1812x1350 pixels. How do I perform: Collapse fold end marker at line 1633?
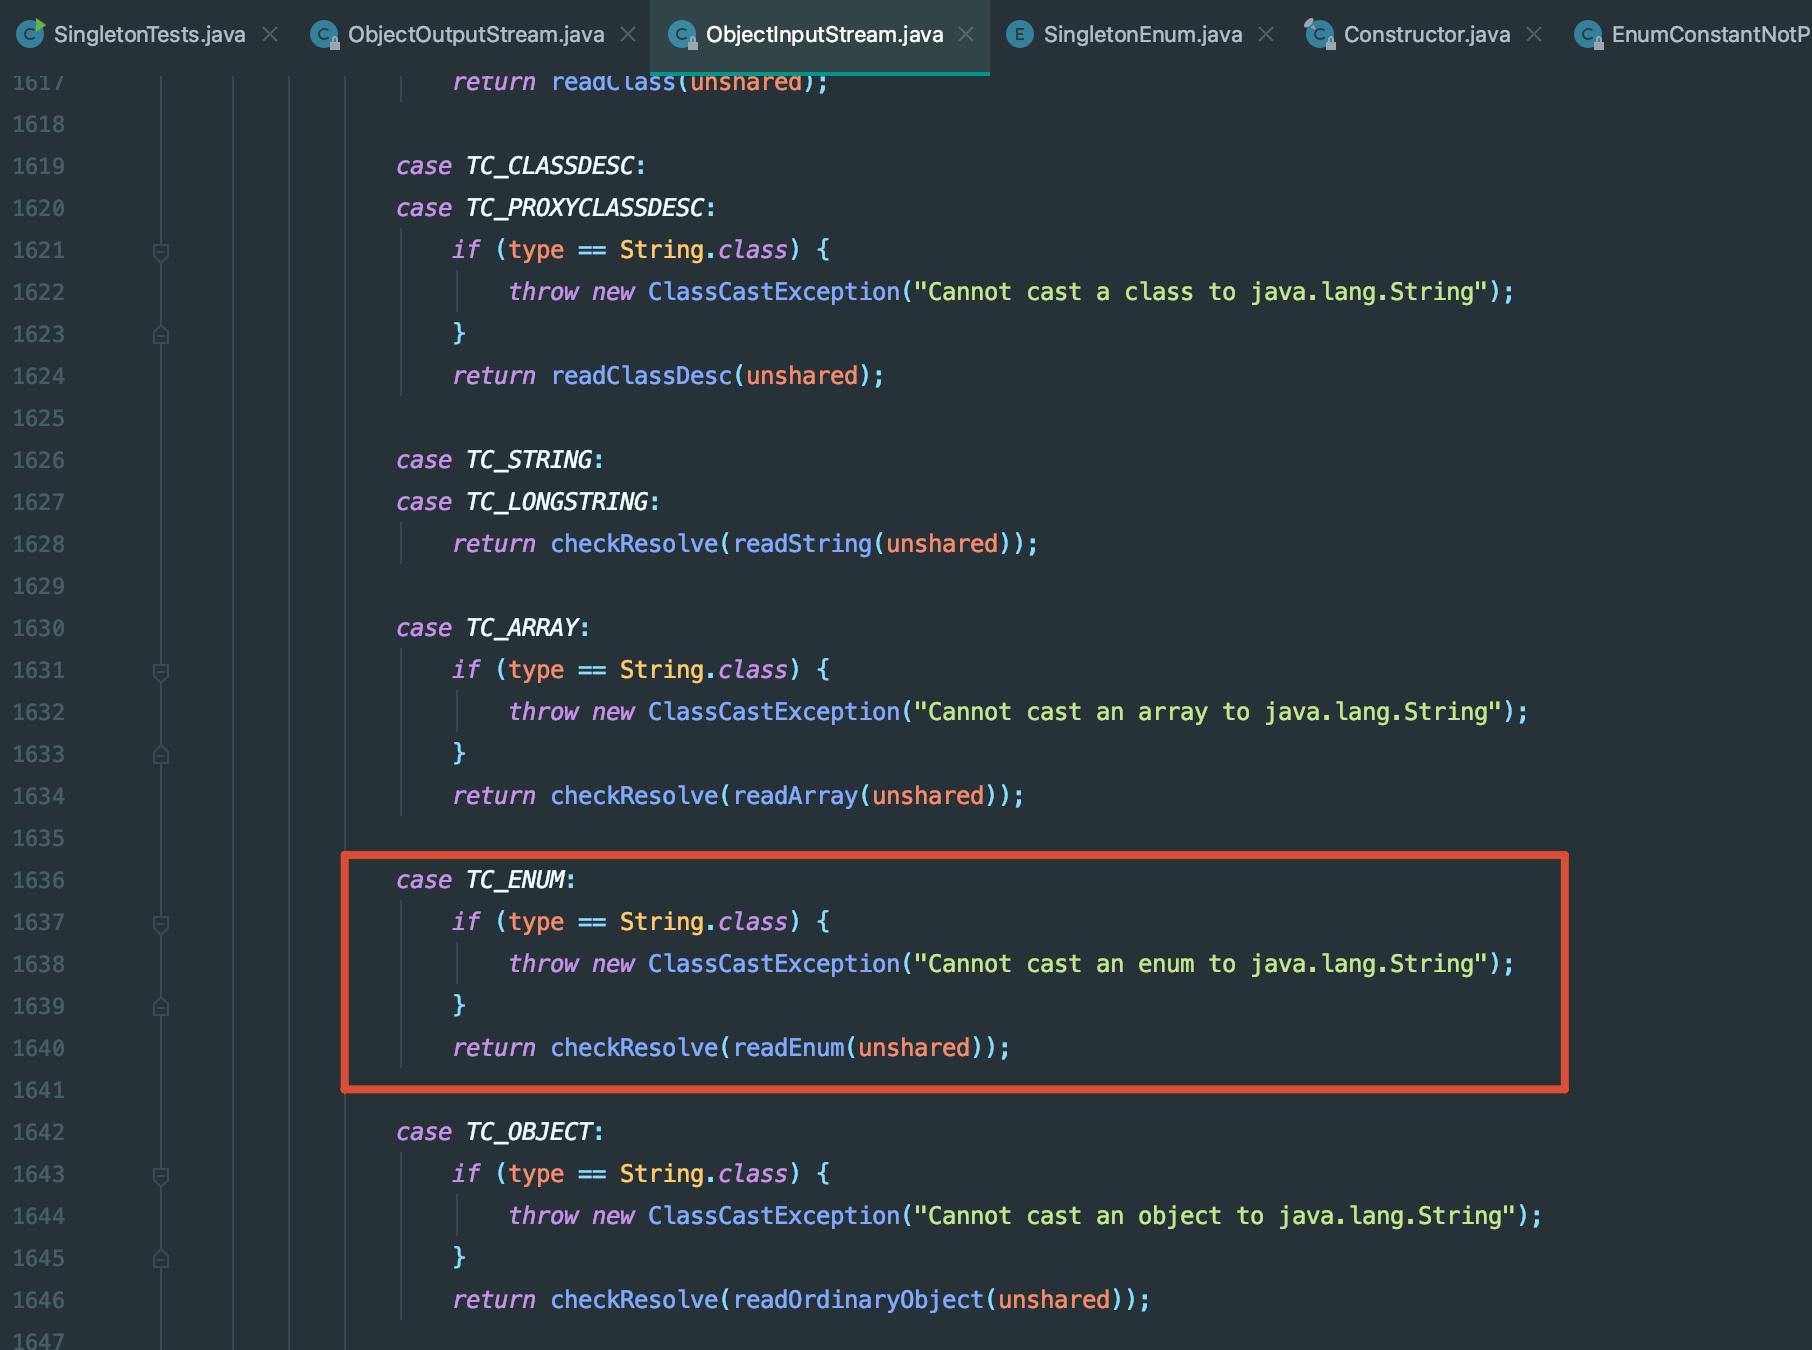161,755
